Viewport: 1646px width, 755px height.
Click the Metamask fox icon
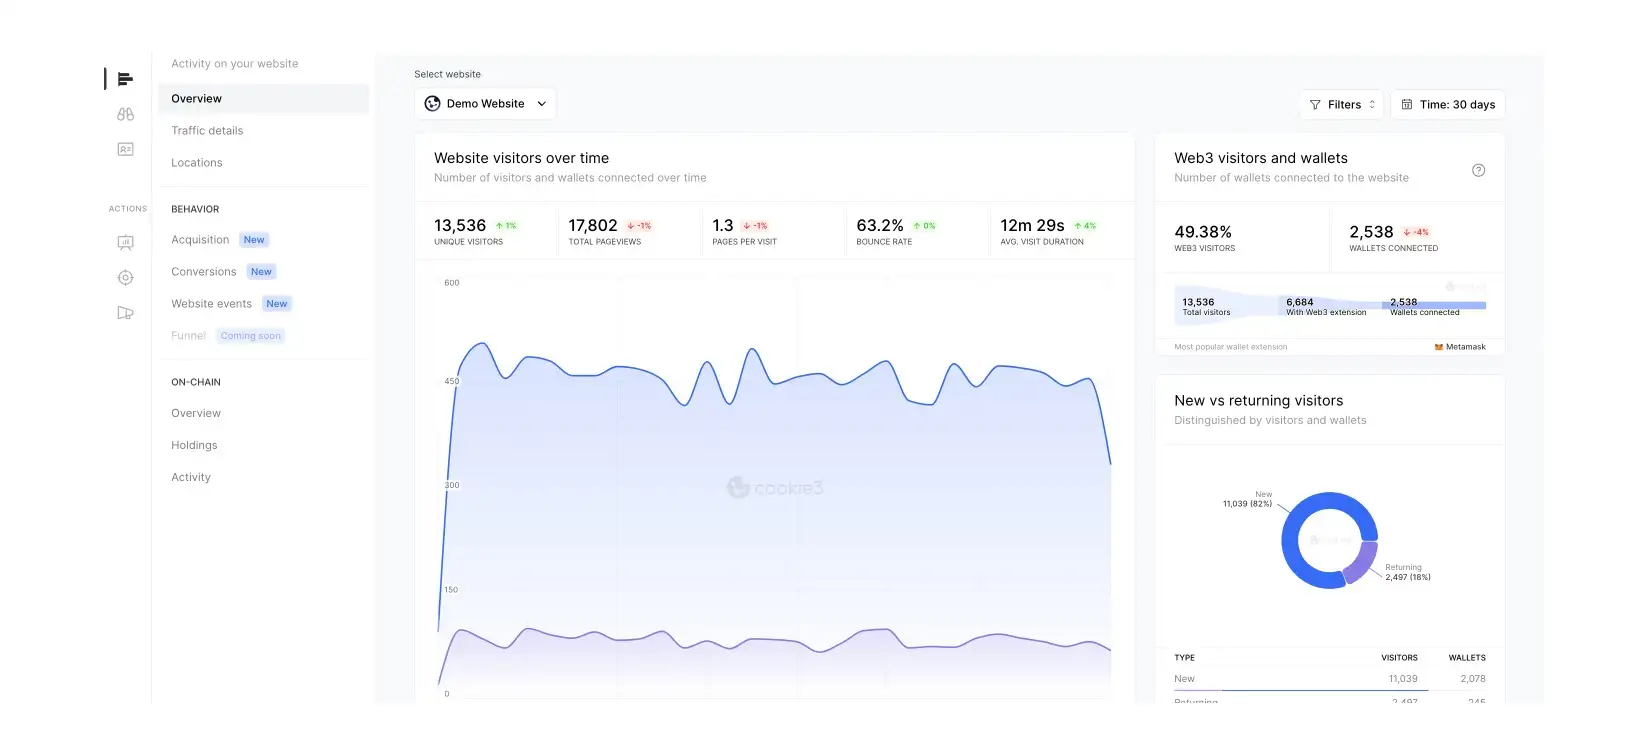pos(1438,347)
